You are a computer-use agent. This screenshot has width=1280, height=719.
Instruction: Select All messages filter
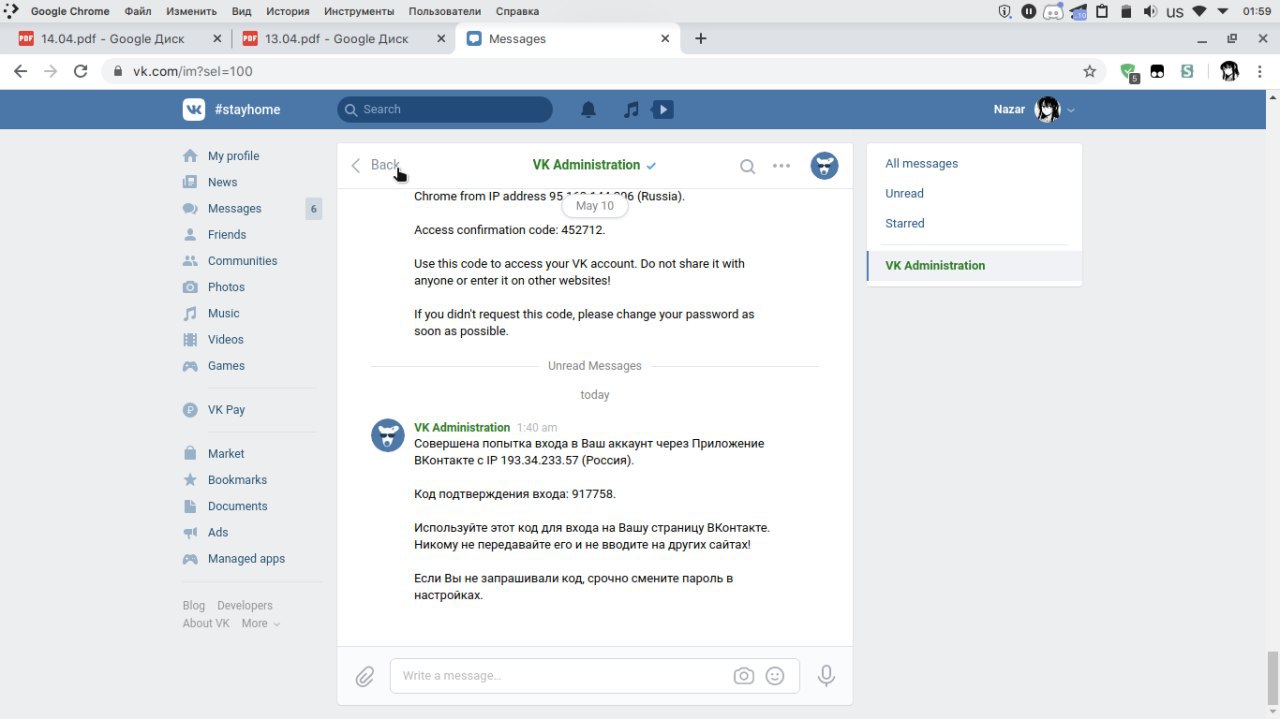point(974,163)
